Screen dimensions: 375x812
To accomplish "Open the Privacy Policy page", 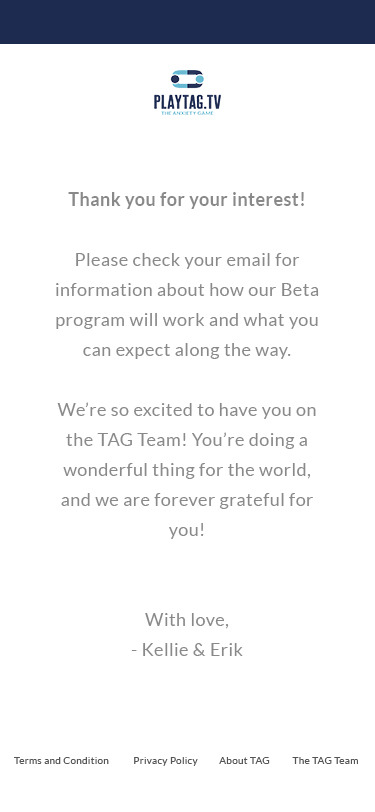I will tap(165, 761).
